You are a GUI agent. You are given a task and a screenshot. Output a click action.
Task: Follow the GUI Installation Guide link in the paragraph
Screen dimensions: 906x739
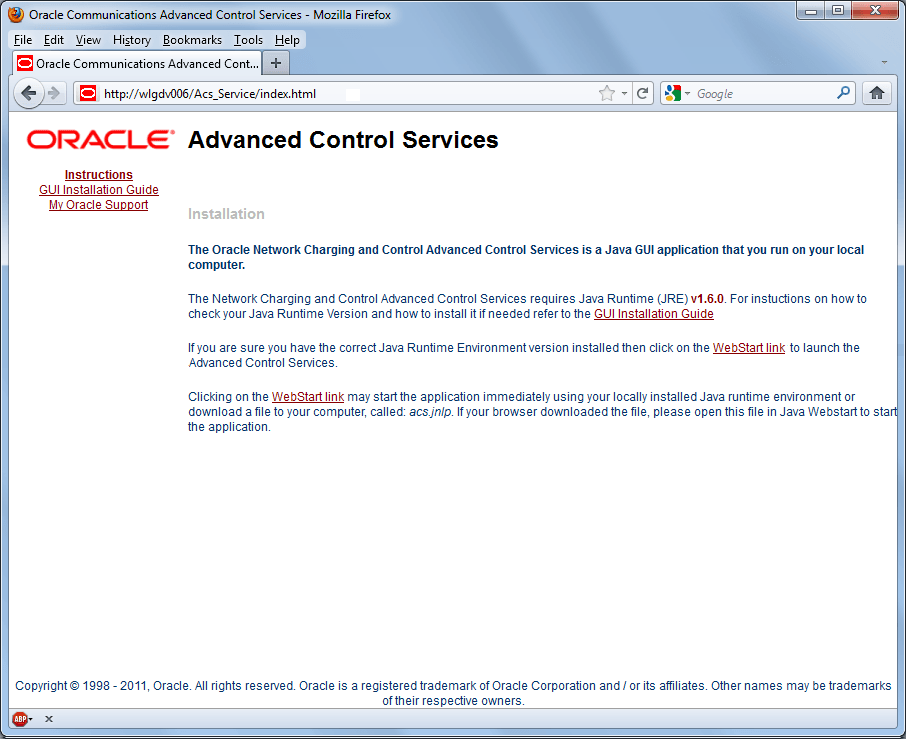click(653, 314)
